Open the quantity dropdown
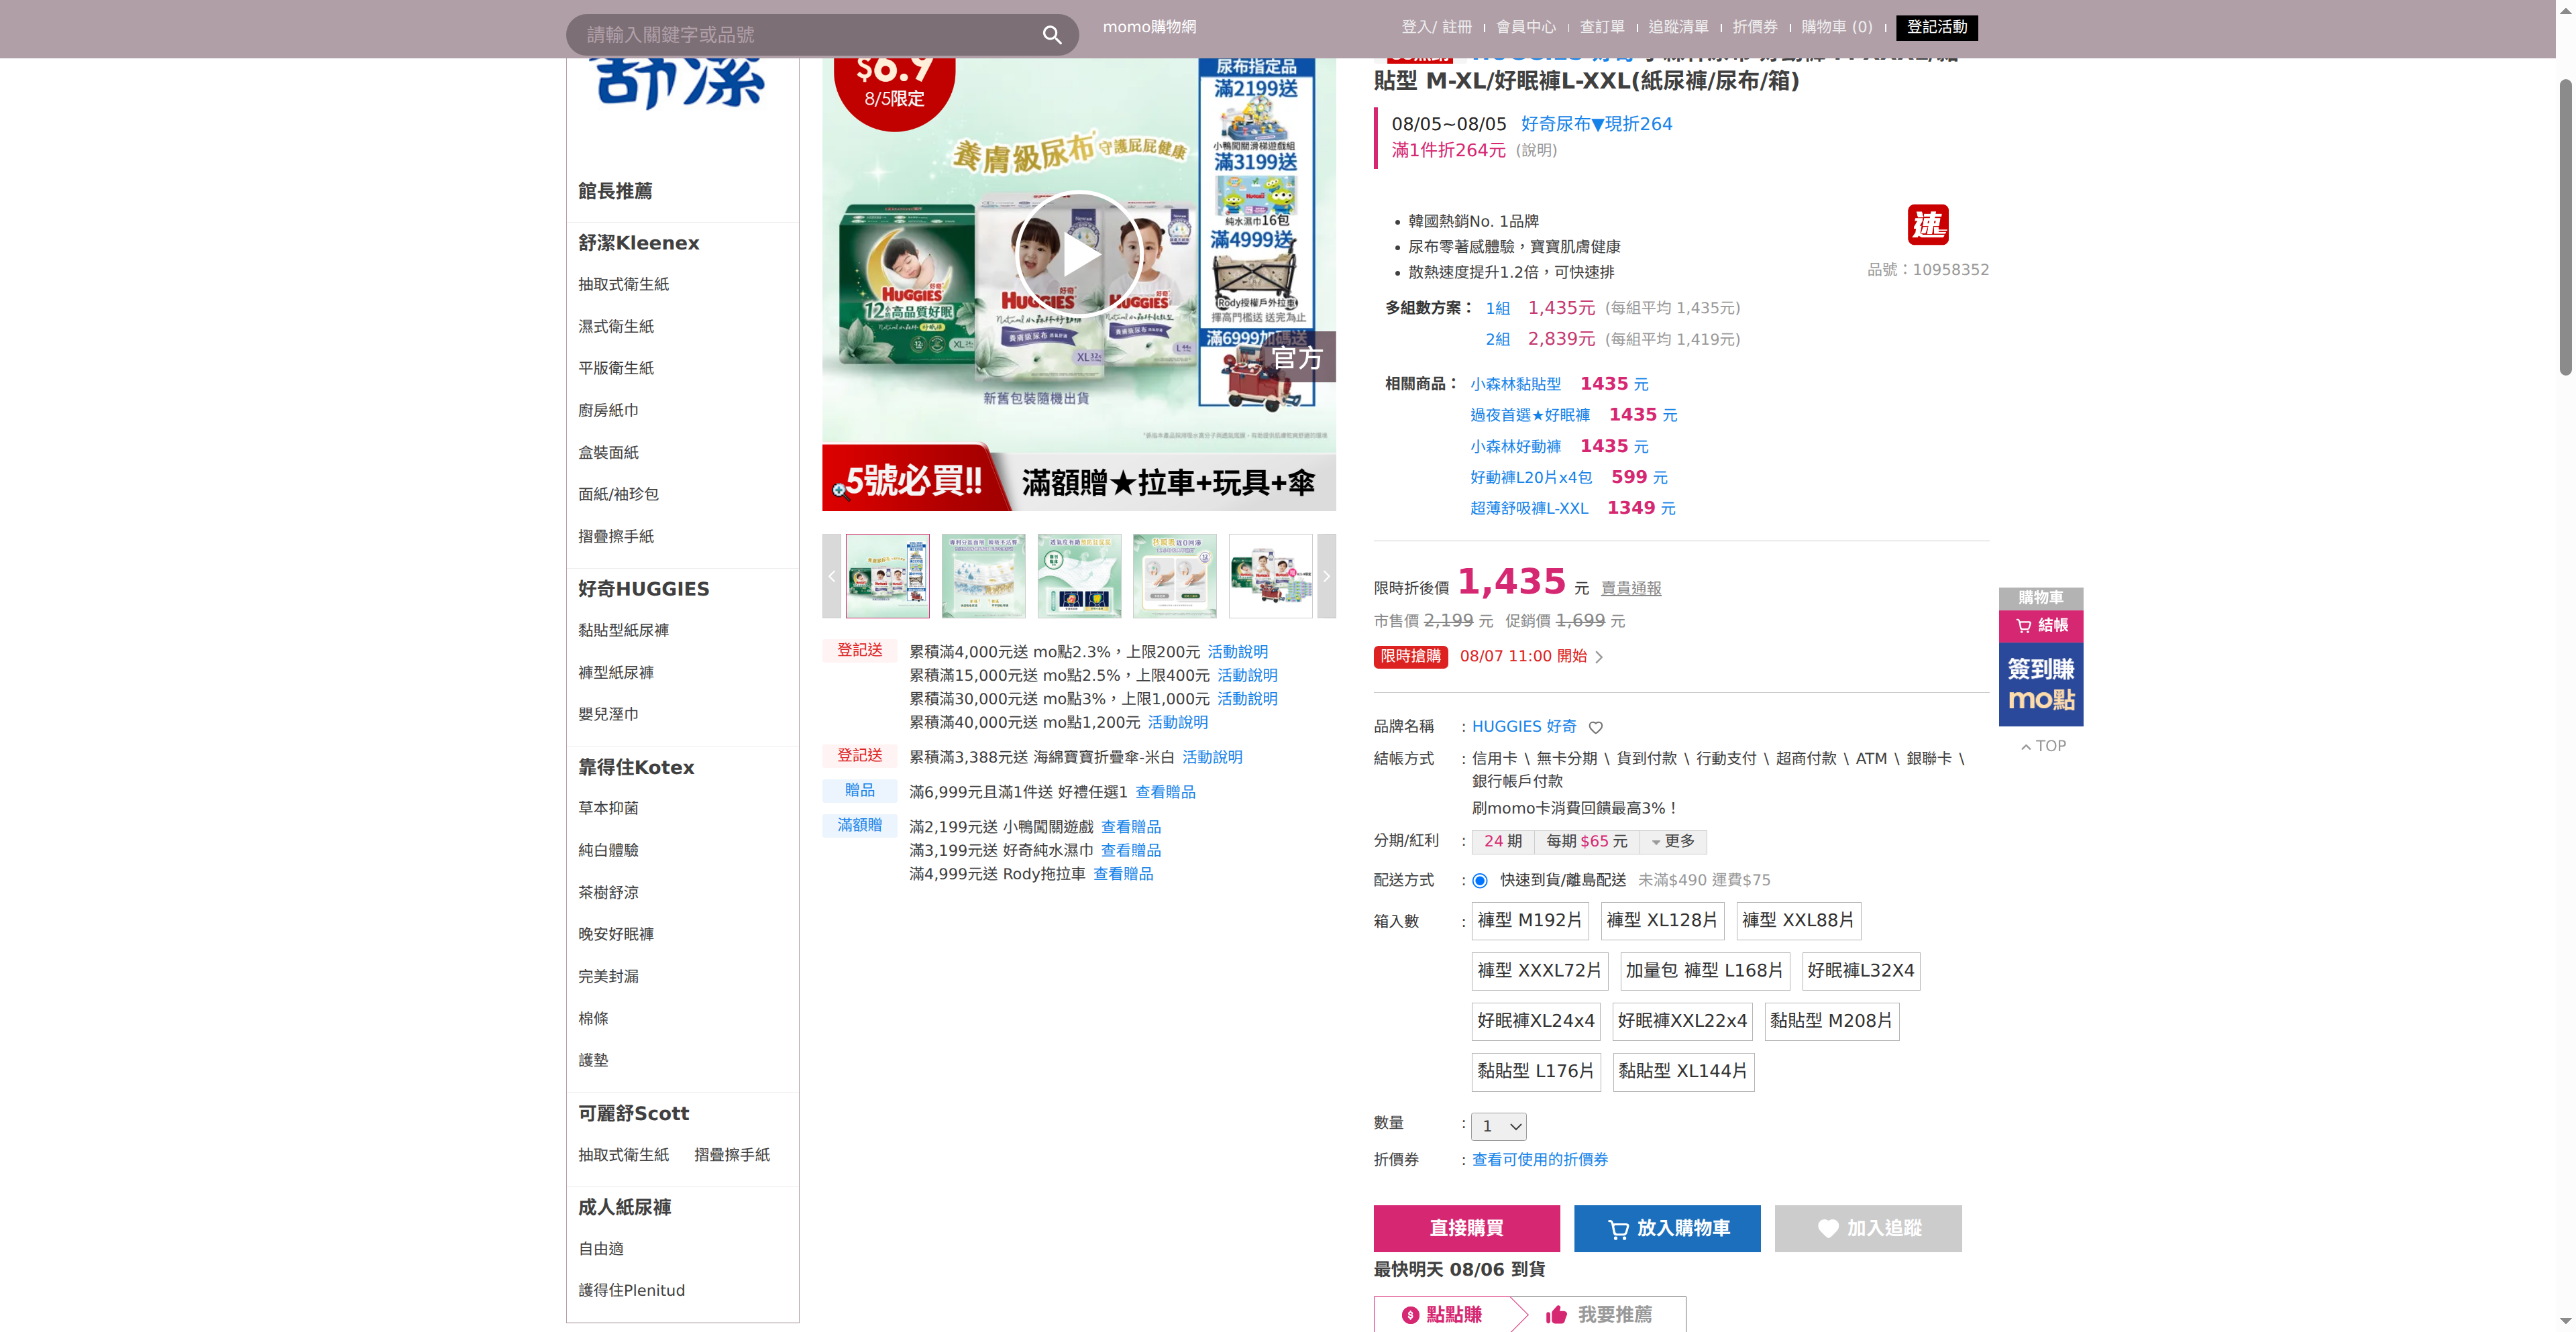Image resolution: width=2576 pixels, height=1332 pixels. coord(1499,1126)
